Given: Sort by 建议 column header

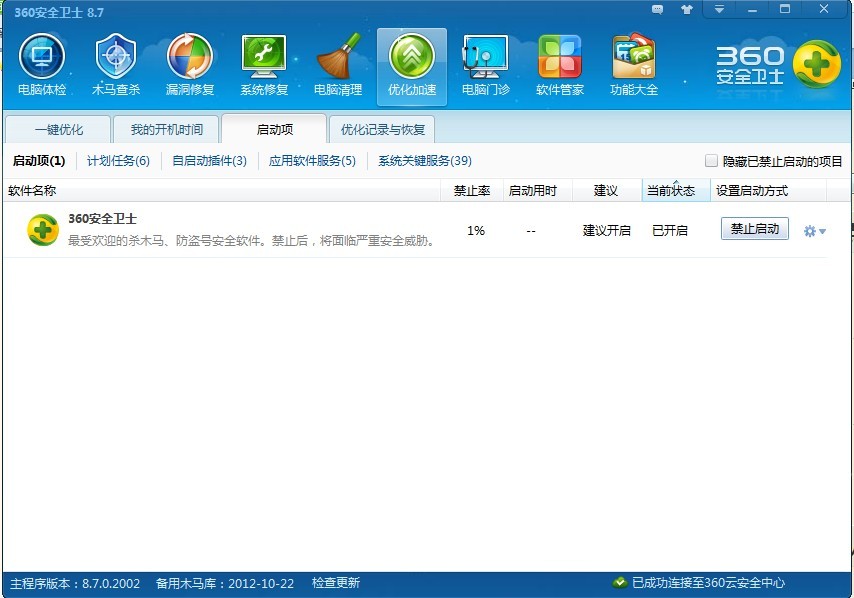Looking at the screenshot, I should click(x=606, y=191).
